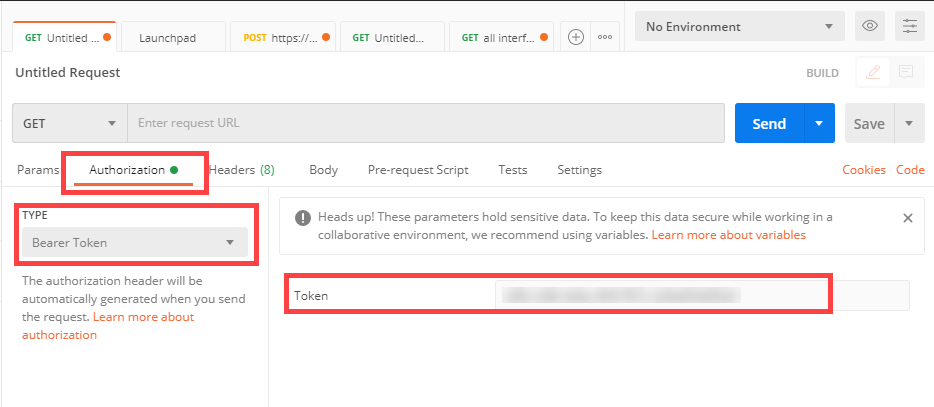Switch to the Launchpad tab

click(x=173, y=38)
